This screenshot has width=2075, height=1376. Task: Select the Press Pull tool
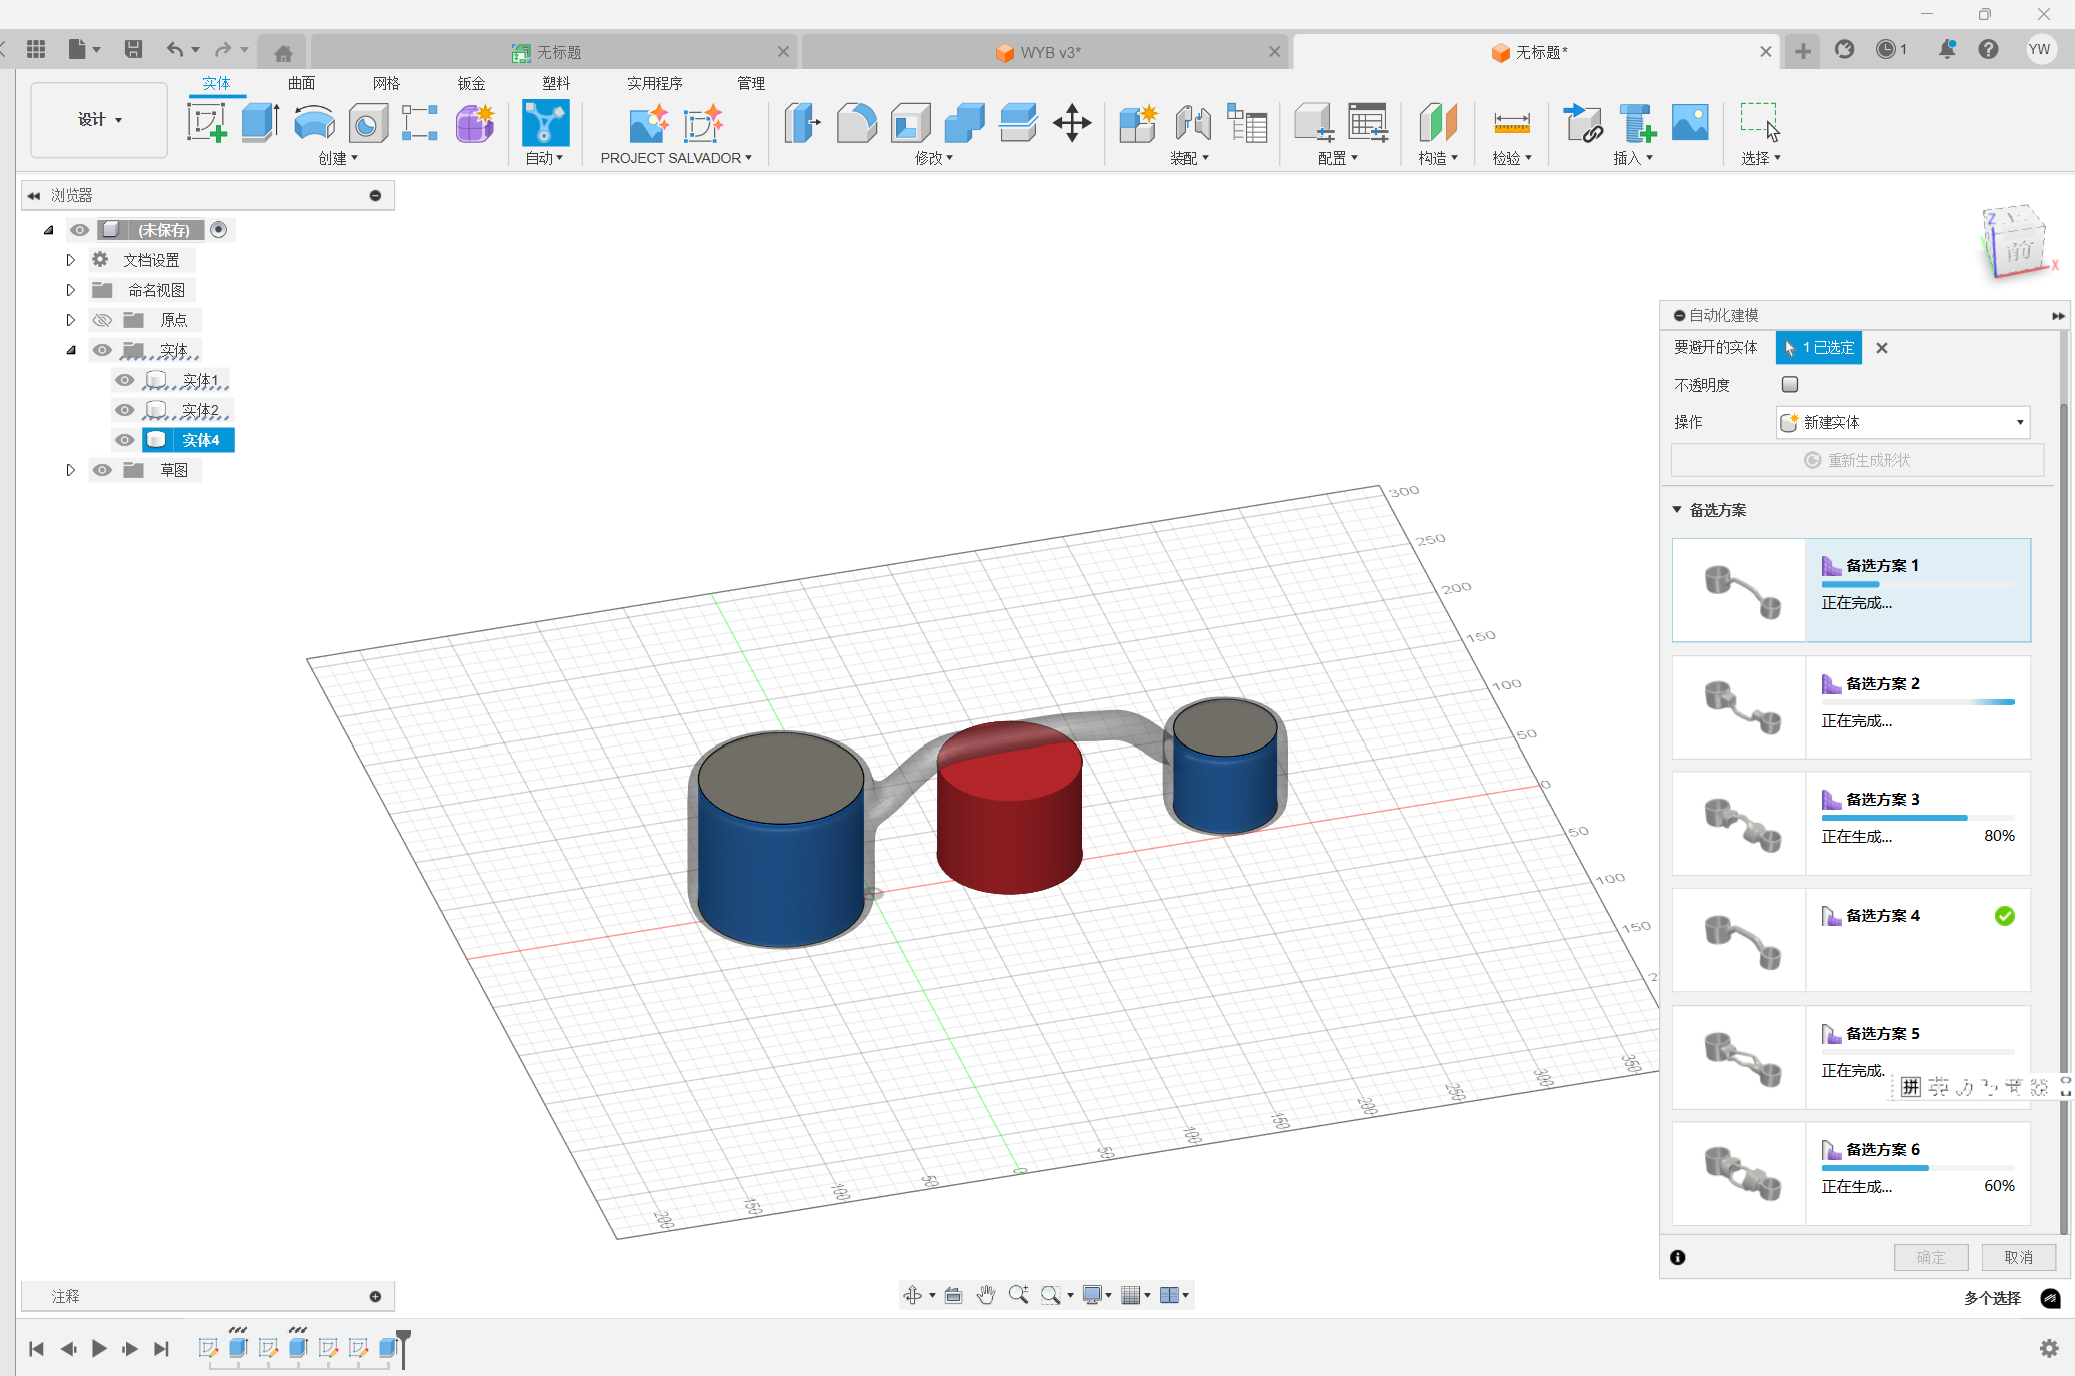801,123
